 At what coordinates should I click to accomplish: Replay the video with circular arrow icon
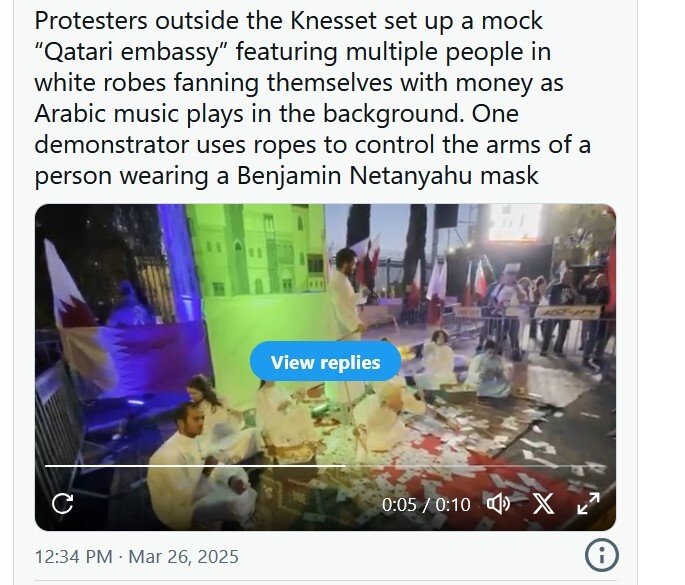(62, 504)
